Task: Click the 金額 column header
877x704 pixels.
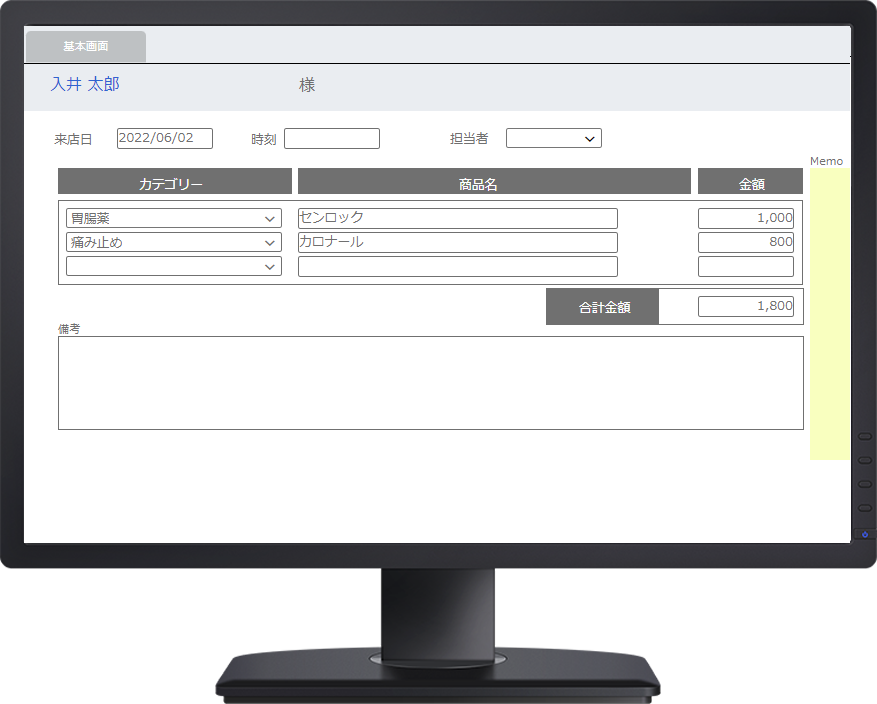Action: pos(750,182)
